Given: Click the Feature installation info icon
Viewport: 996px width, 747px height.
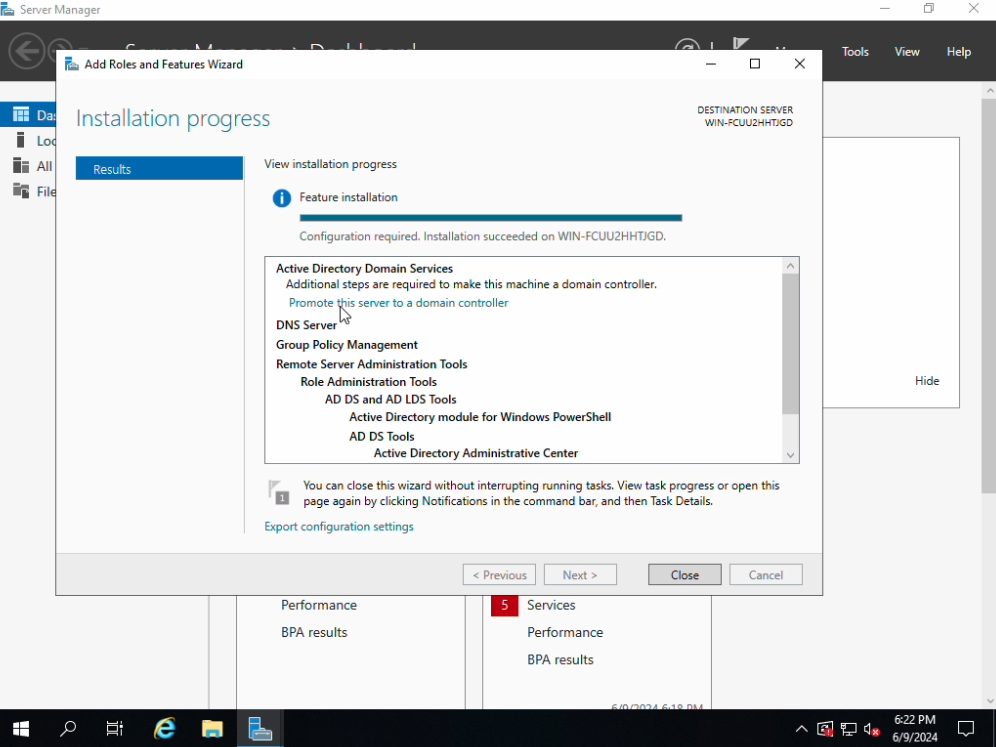Looking at the screenshot, I should click(x=281, y=198).
